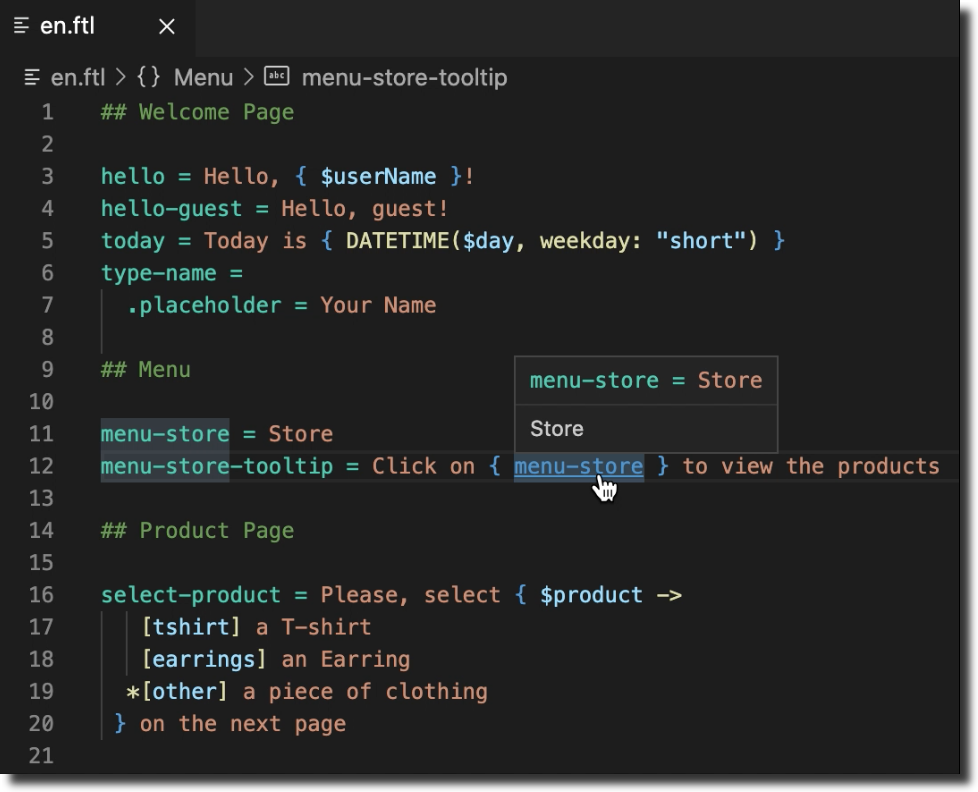Click 'menu-store = Store' in hover popup
This screenshot has height=792, width=978.
pos(646,380)
